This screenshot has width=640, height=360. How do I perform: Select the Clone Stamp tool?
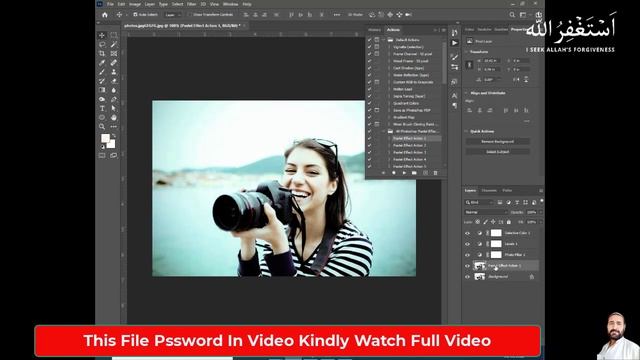[x=113, y=72]
